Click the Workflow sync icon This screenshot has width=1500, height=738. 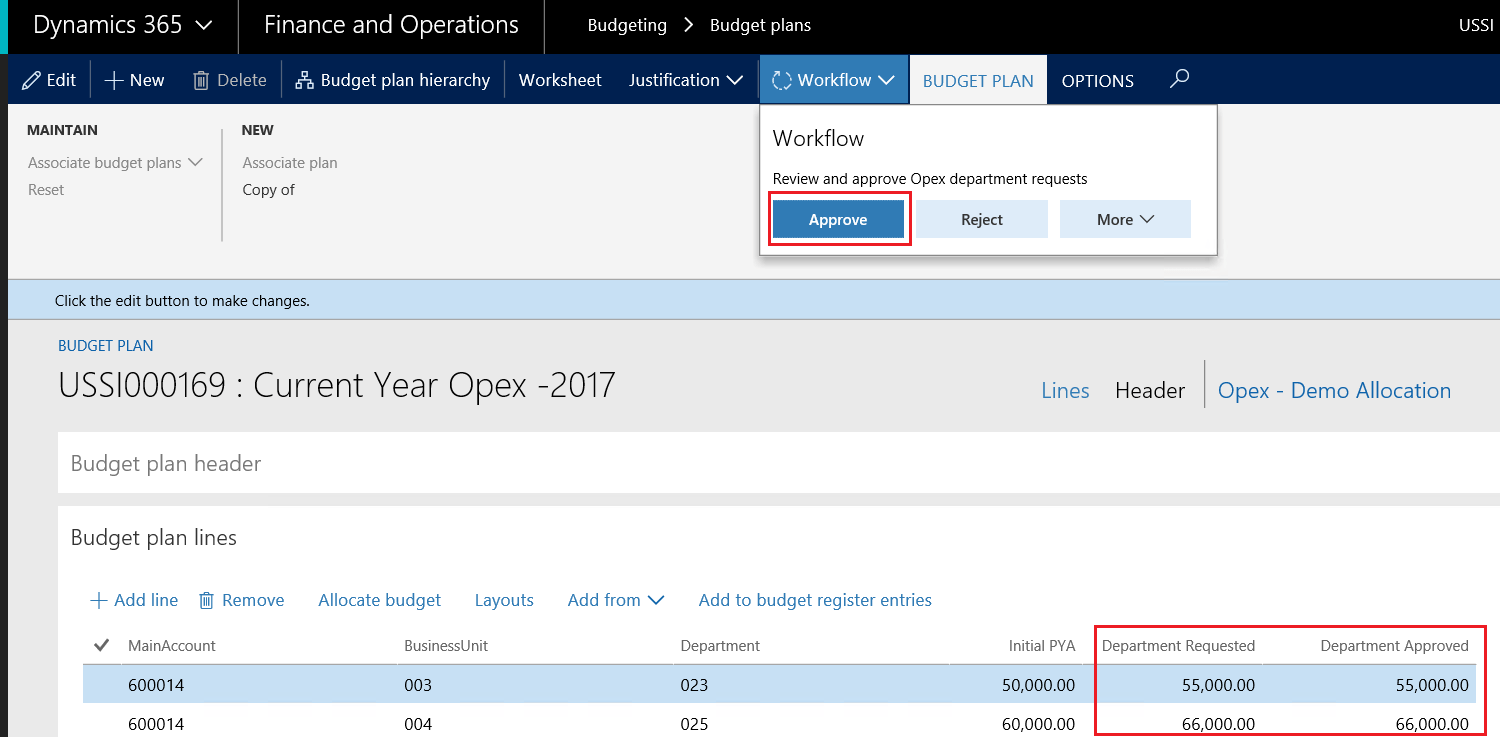783,79
